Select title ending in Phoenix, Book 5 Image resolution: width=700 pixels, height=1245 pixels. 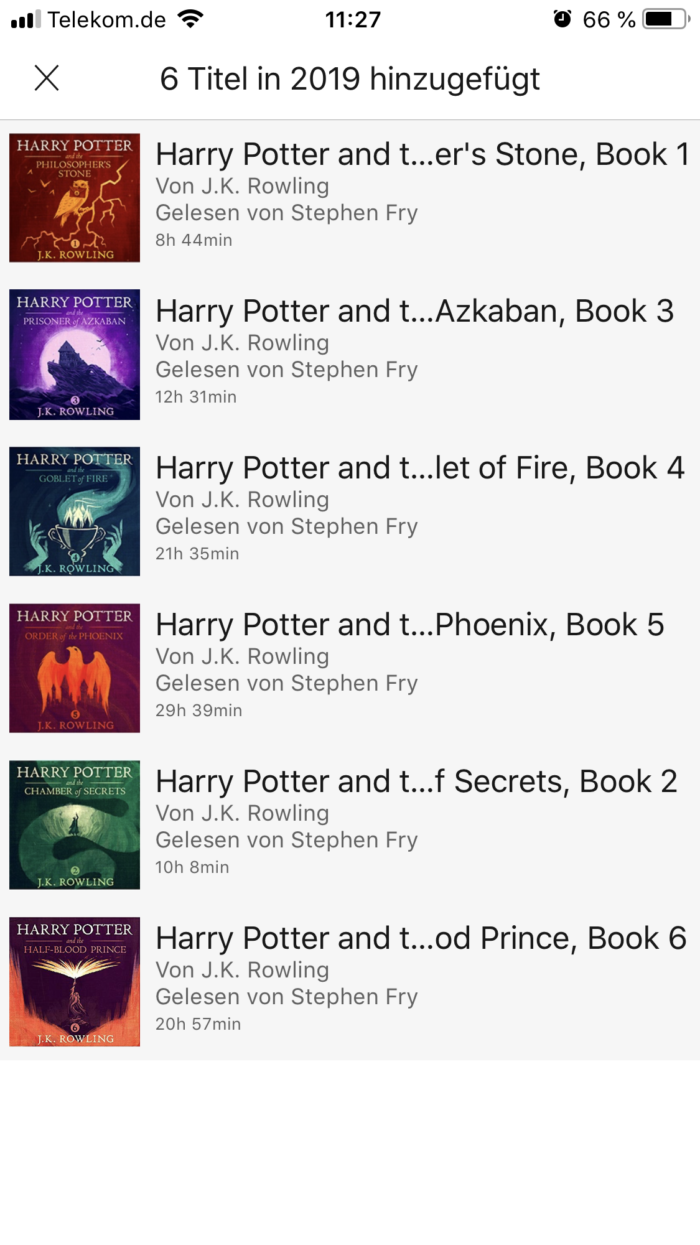[410, 625]
